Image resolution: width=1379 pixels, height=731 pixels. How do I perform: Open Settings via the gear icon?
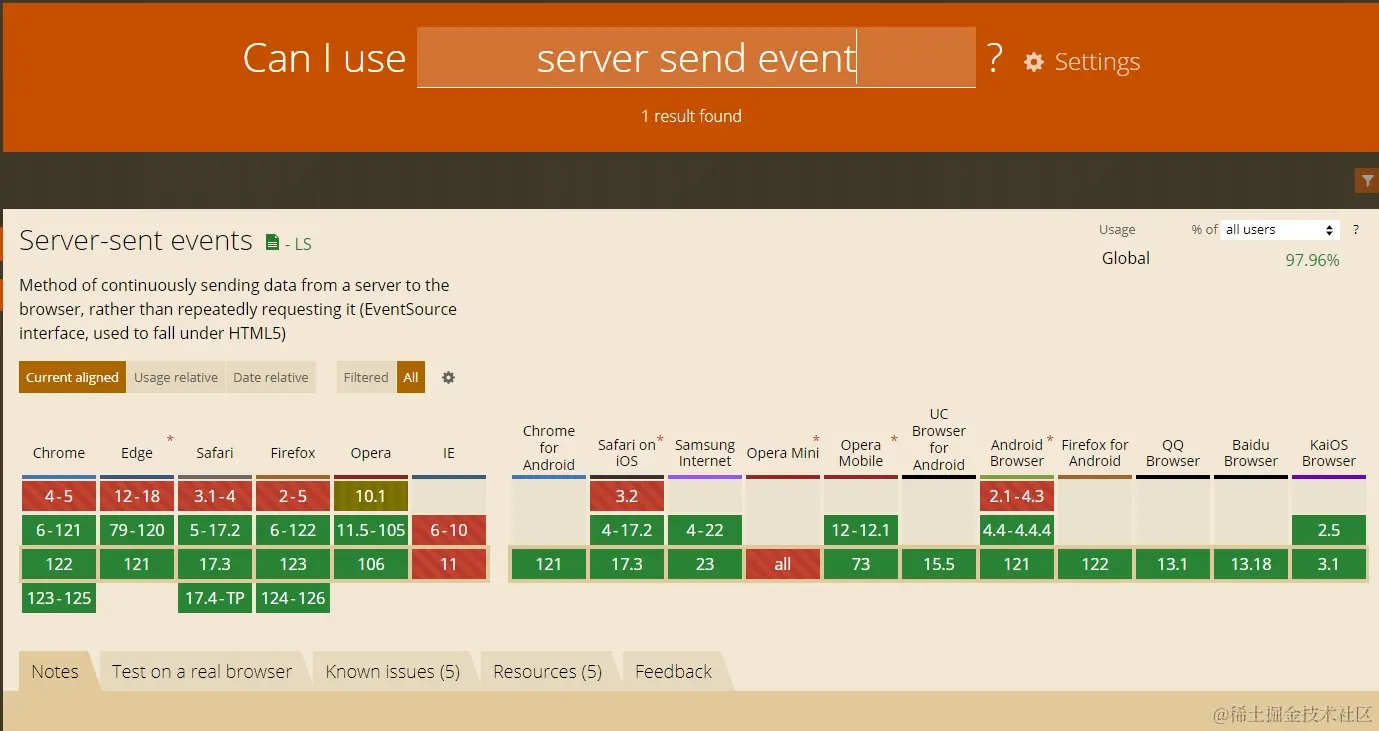click(1033, 62)
